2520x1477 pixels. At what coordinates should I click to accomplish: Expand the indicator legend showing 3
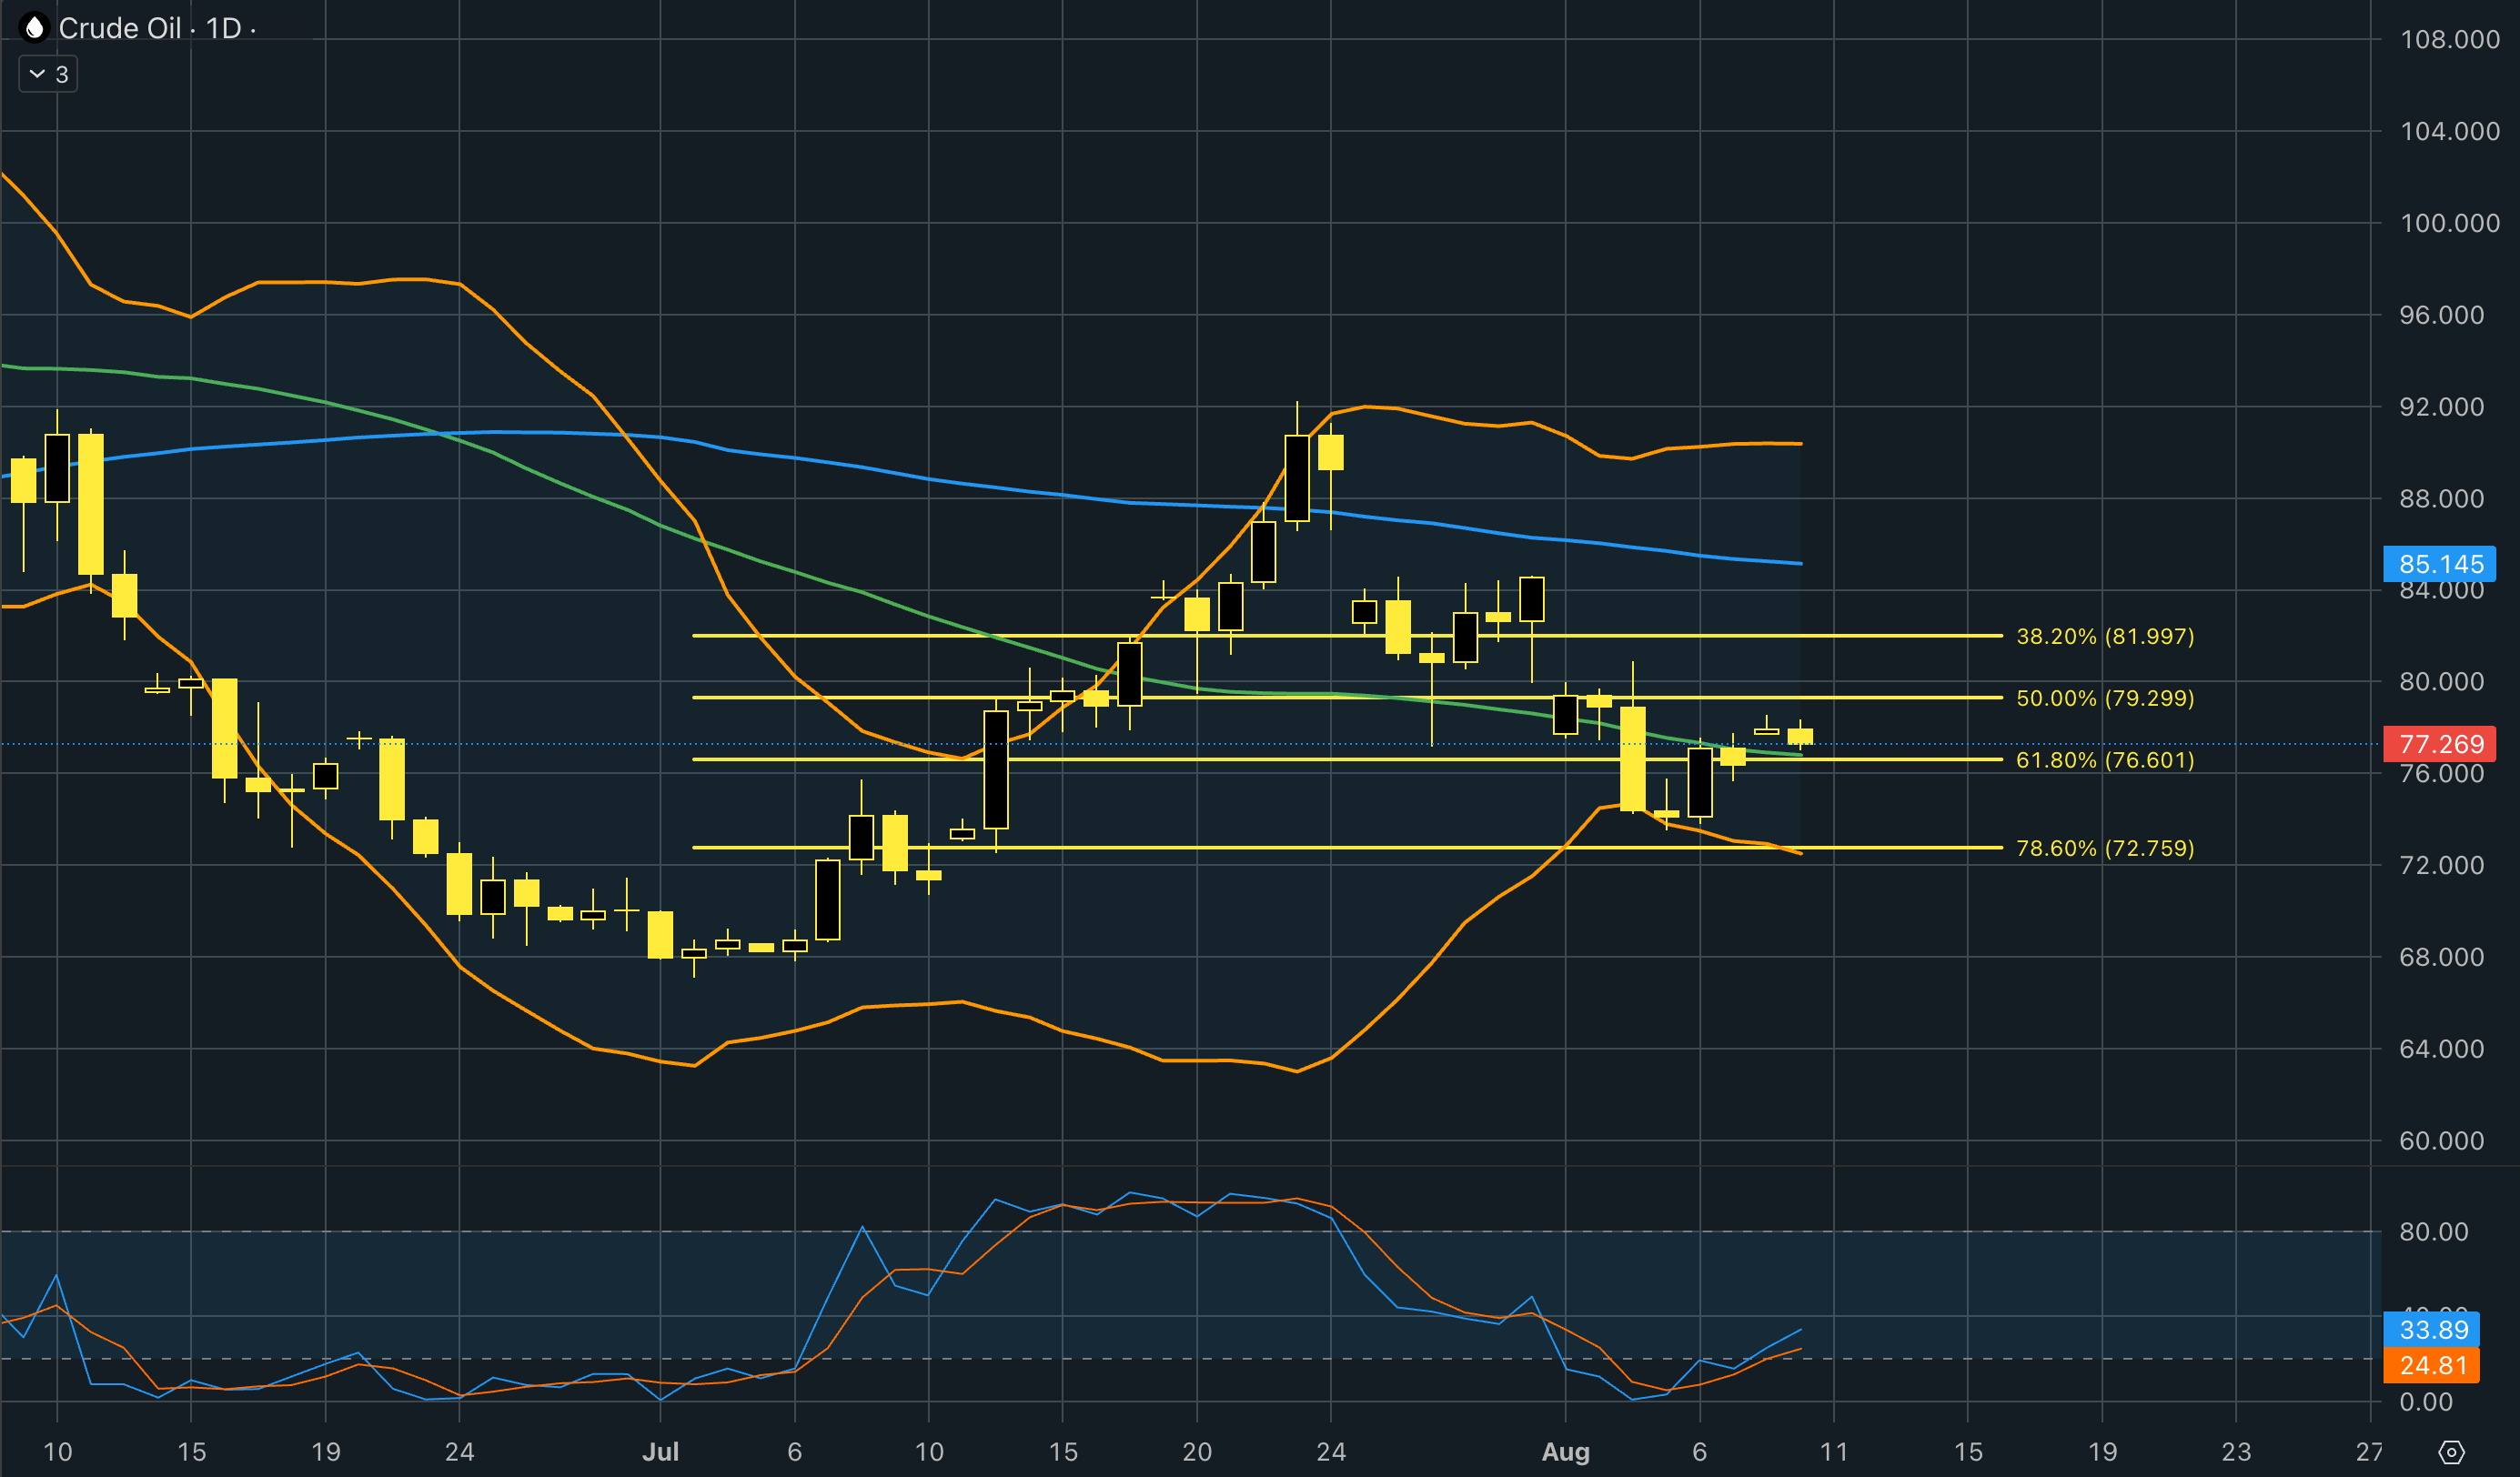(x=48, y=74)
